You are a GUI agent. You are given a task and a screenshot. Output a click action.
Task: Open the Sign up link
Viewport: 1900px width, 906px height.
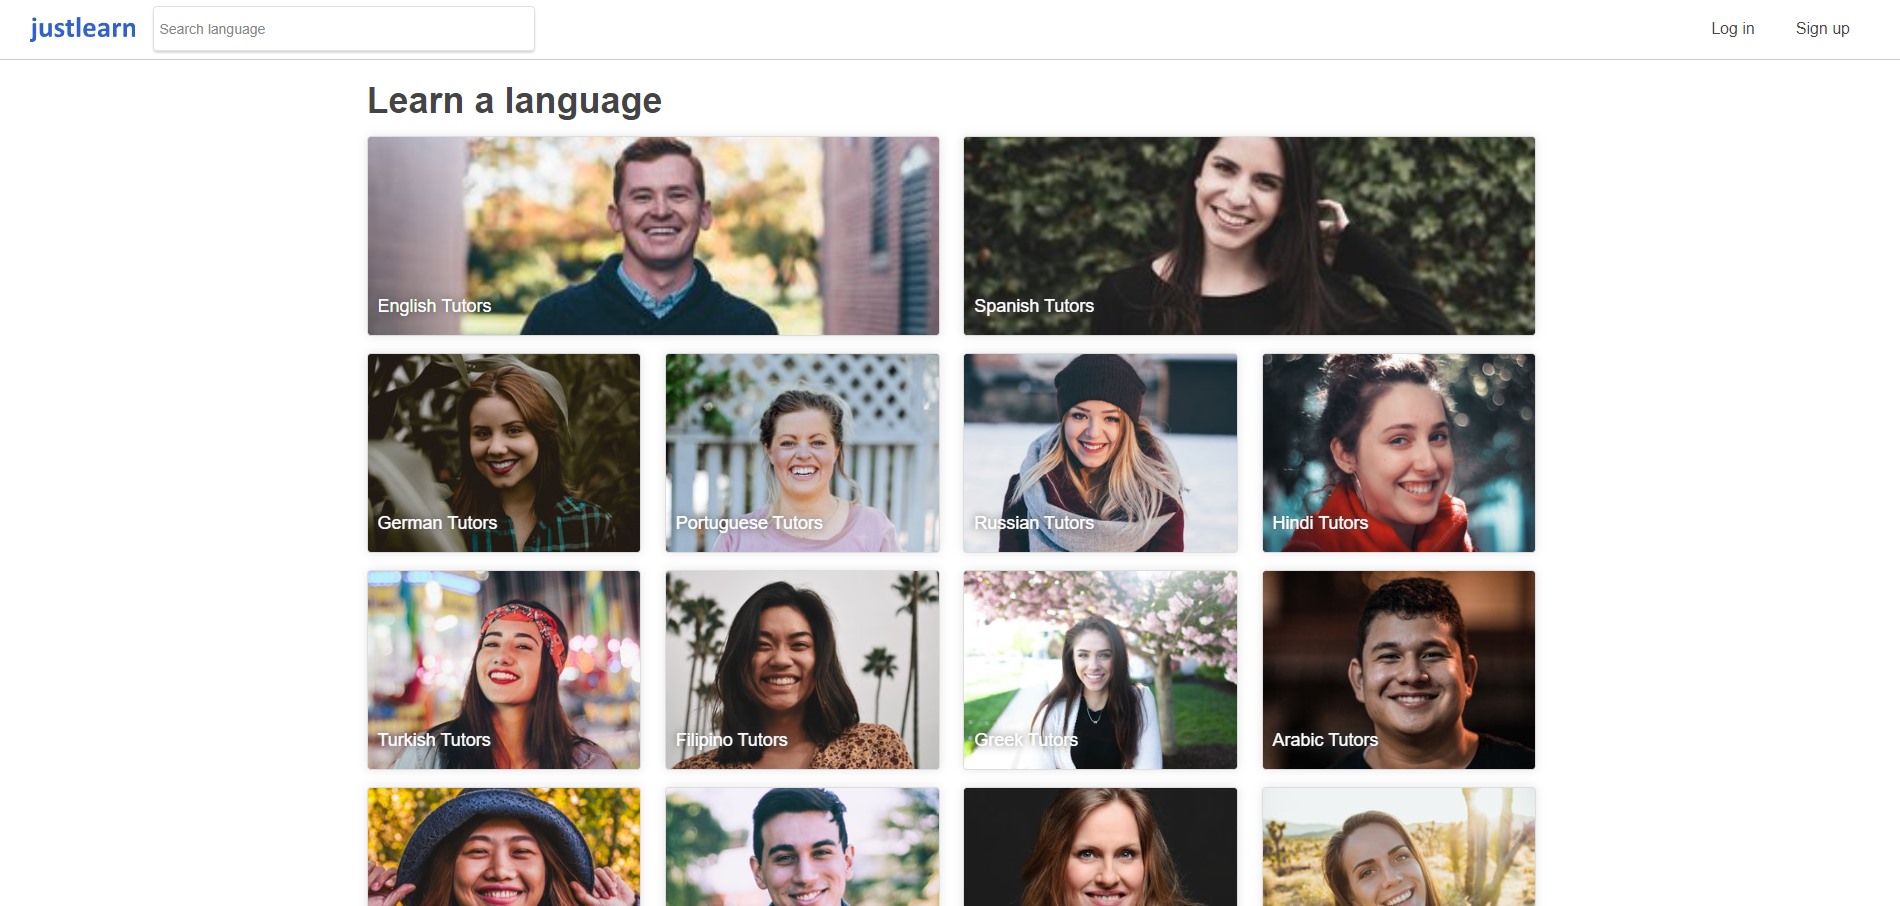(x=1822, y=29)
